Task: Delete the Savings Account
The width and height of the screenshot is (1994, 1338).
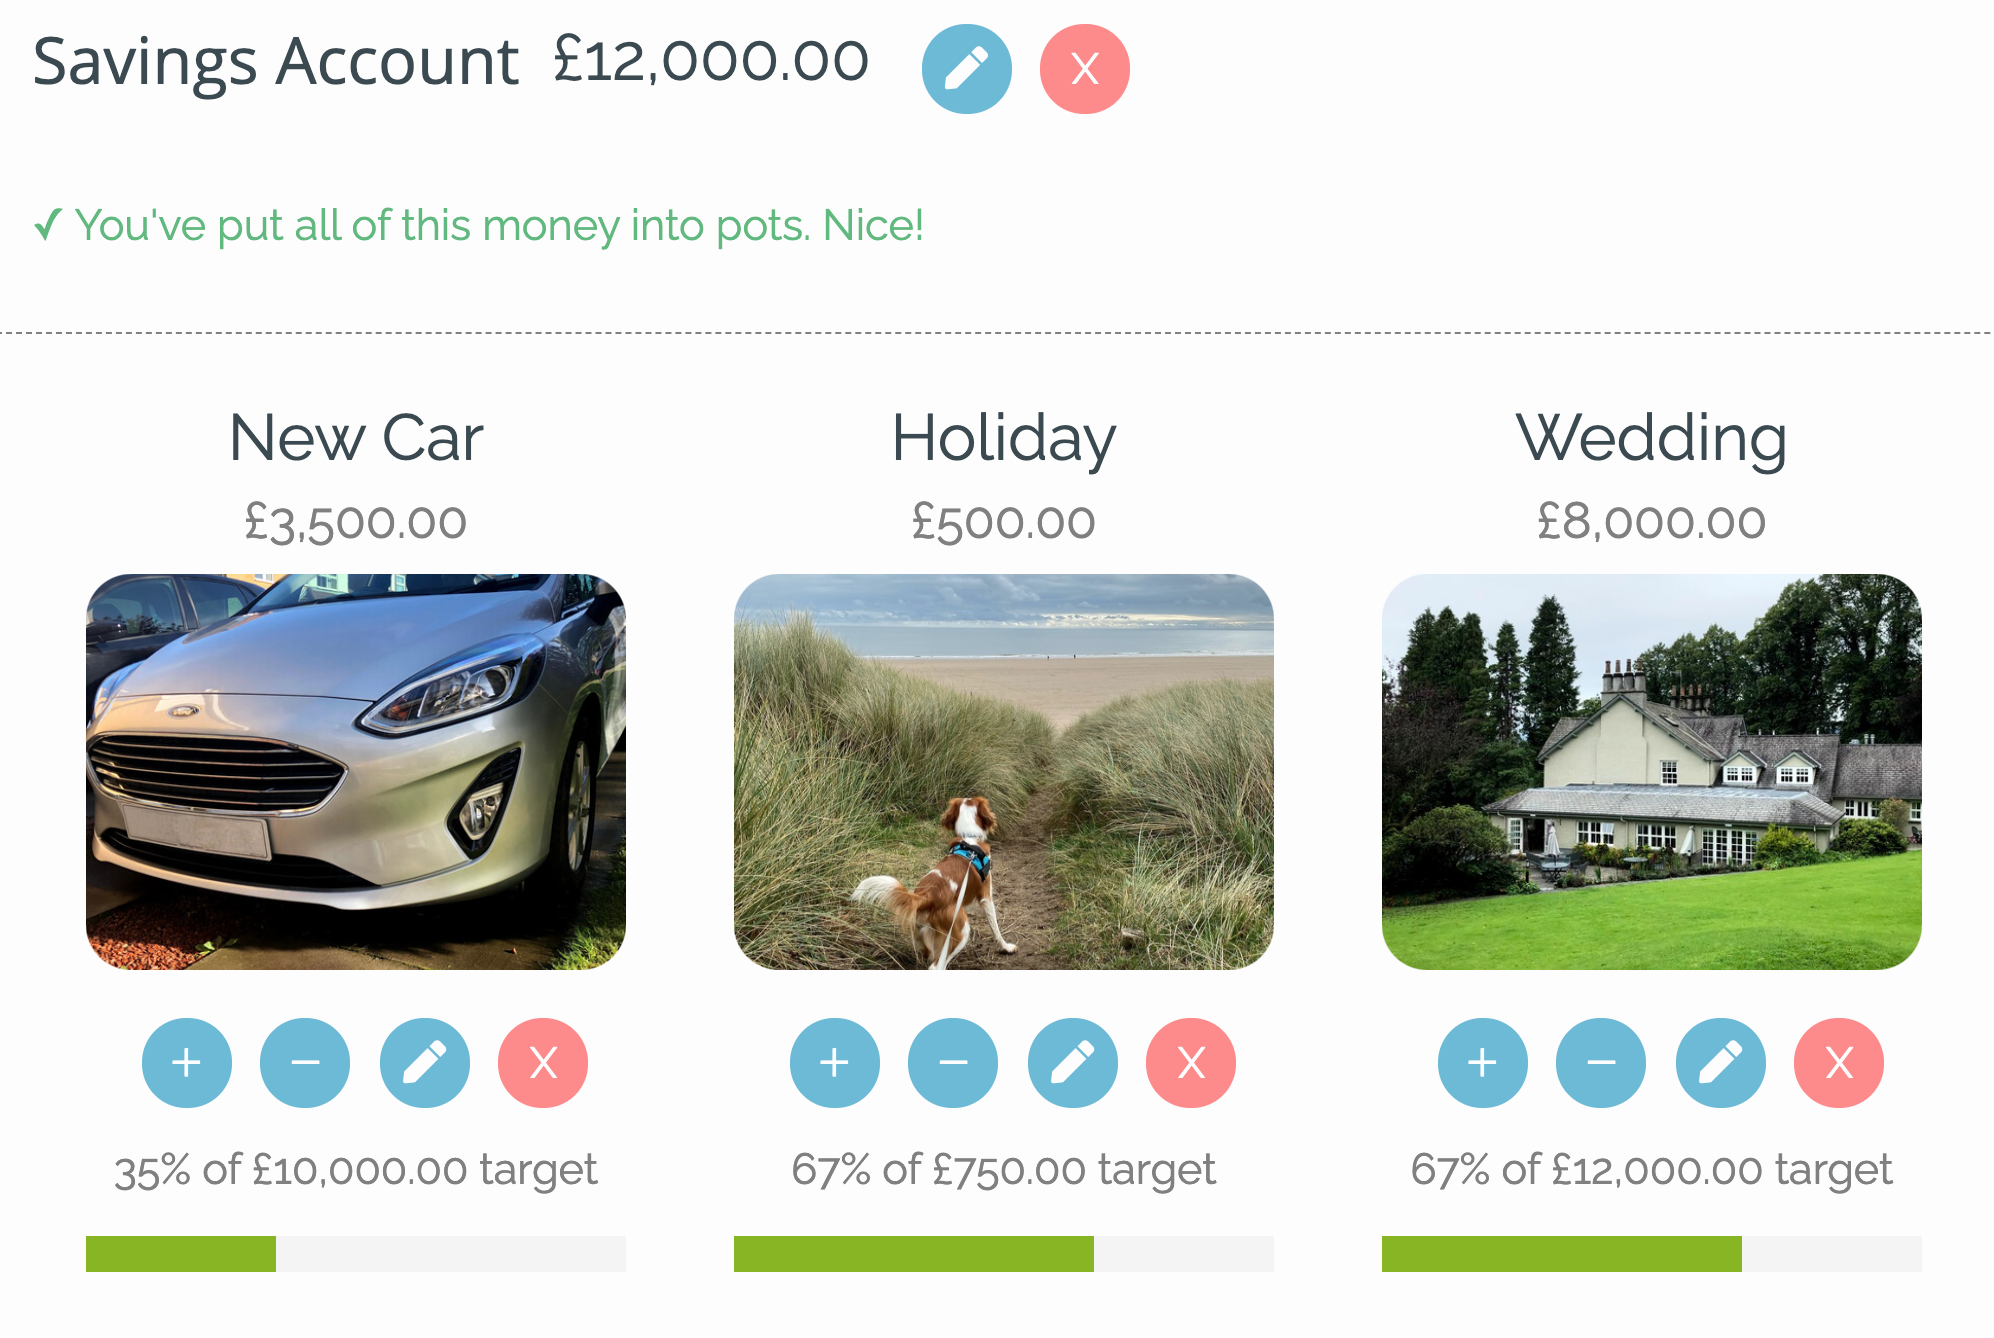Action: pos(1083,68)
